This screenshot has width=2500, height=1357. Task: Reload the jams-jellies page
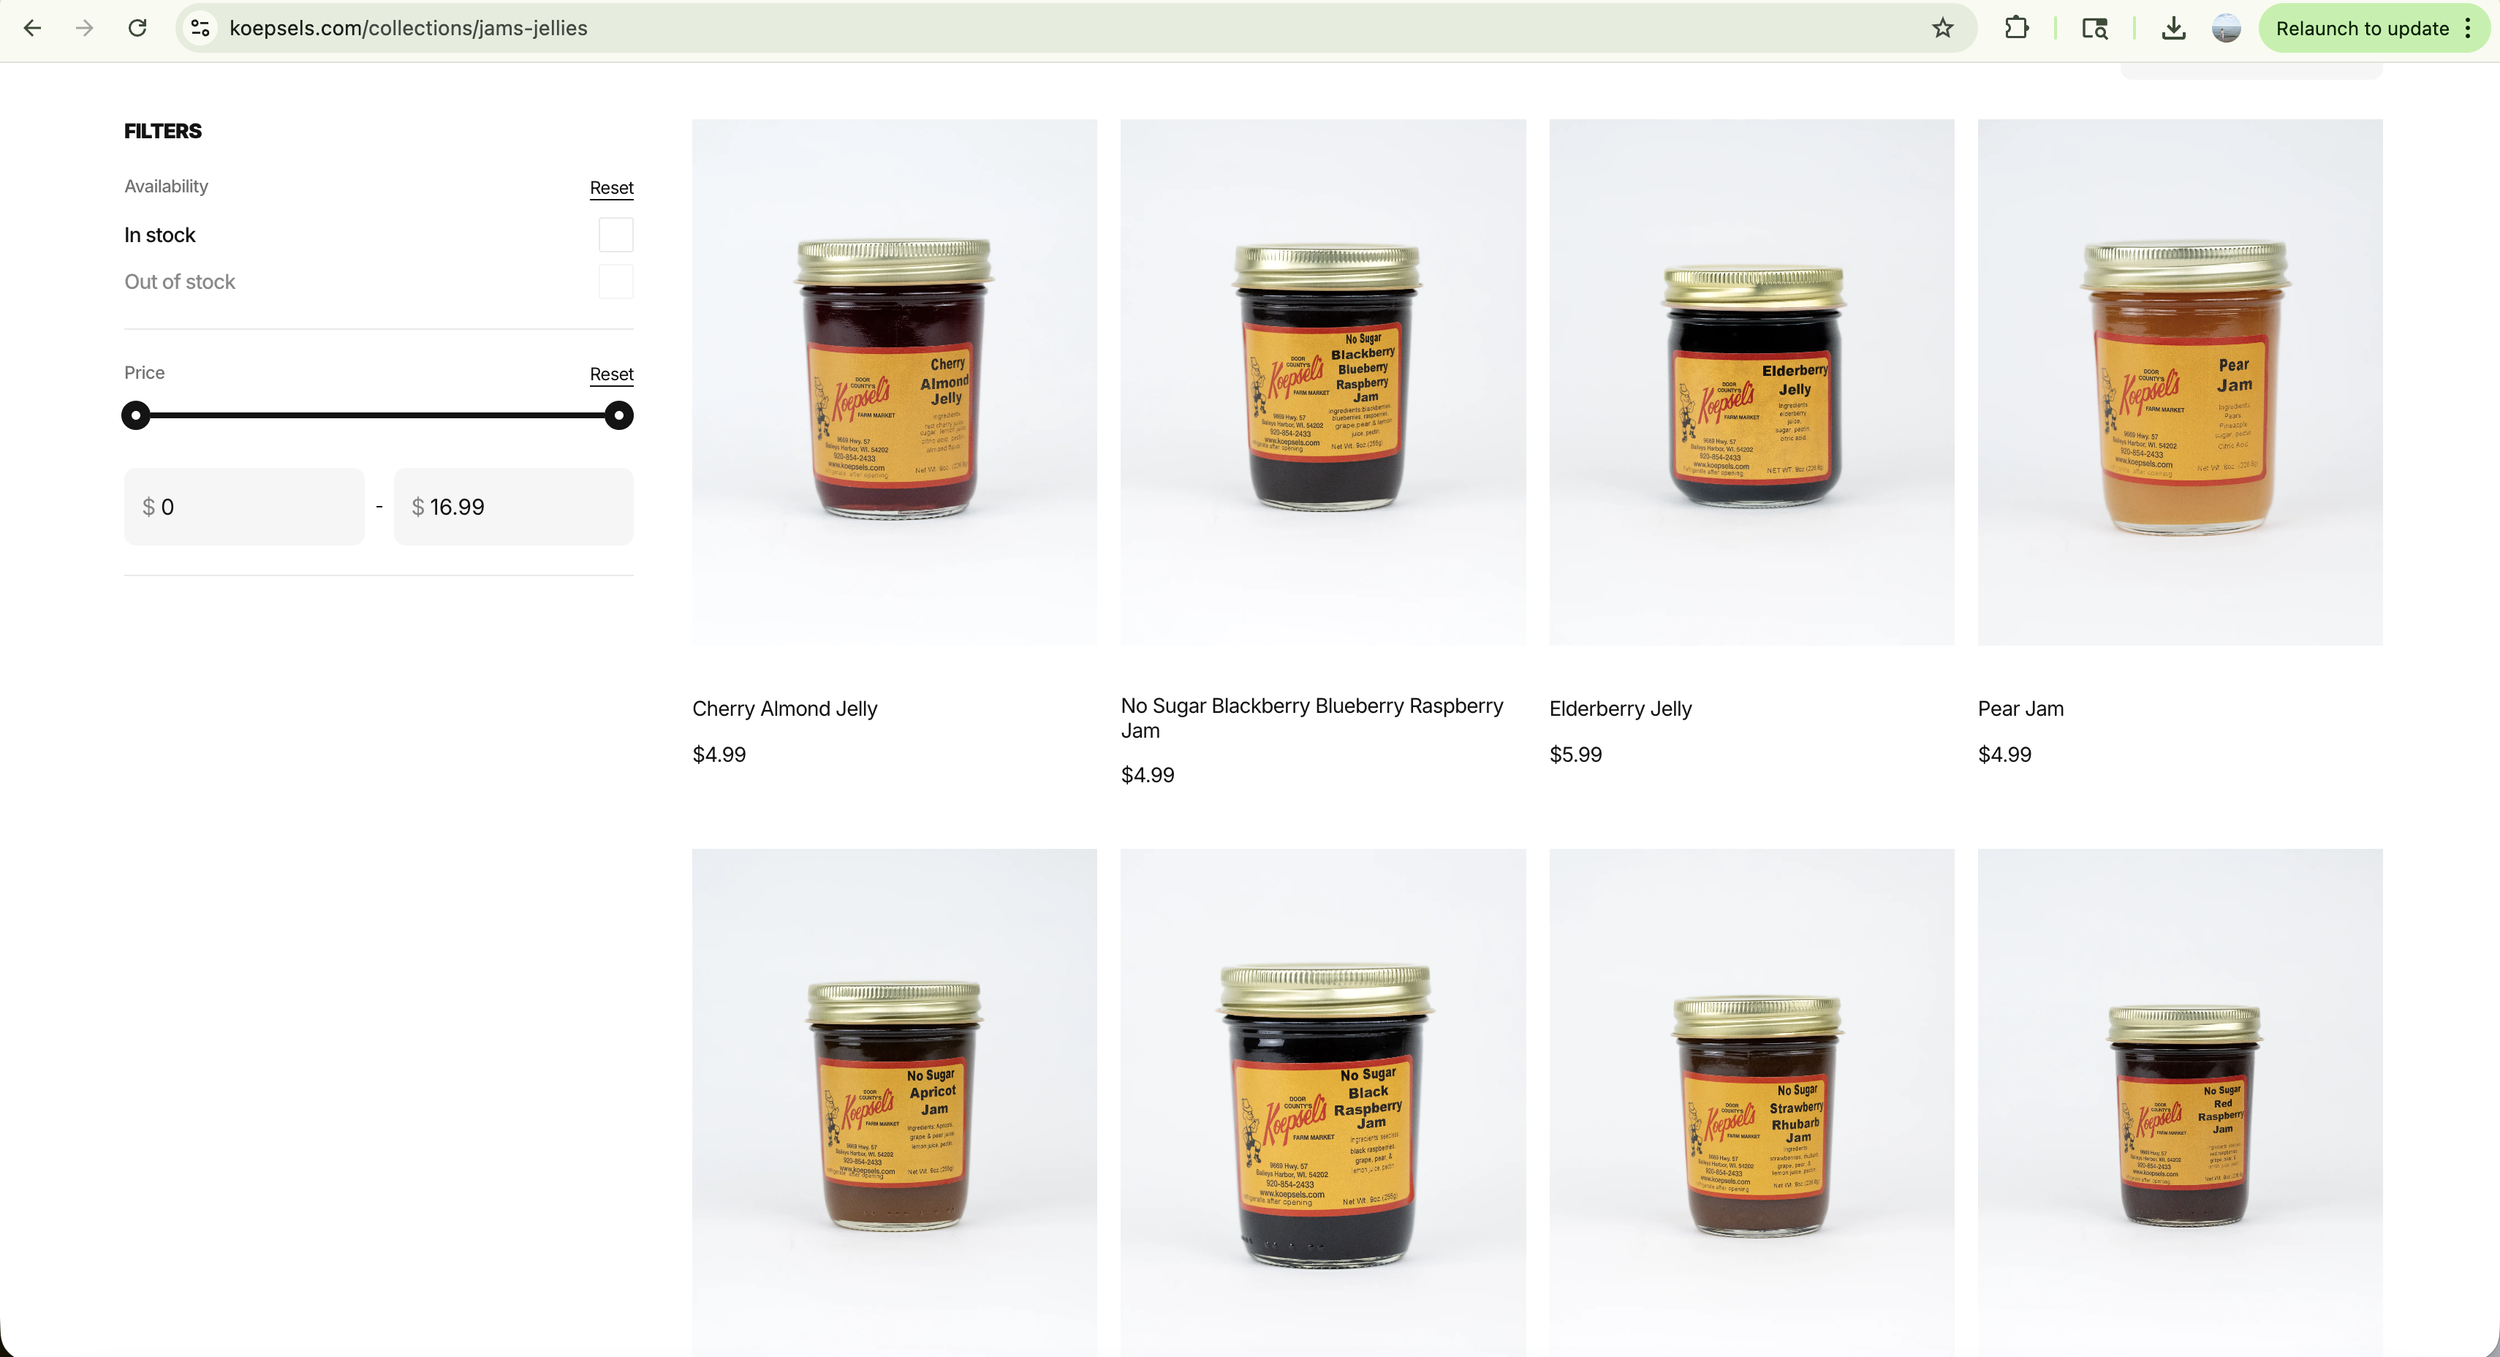click(x=138, y=28)
